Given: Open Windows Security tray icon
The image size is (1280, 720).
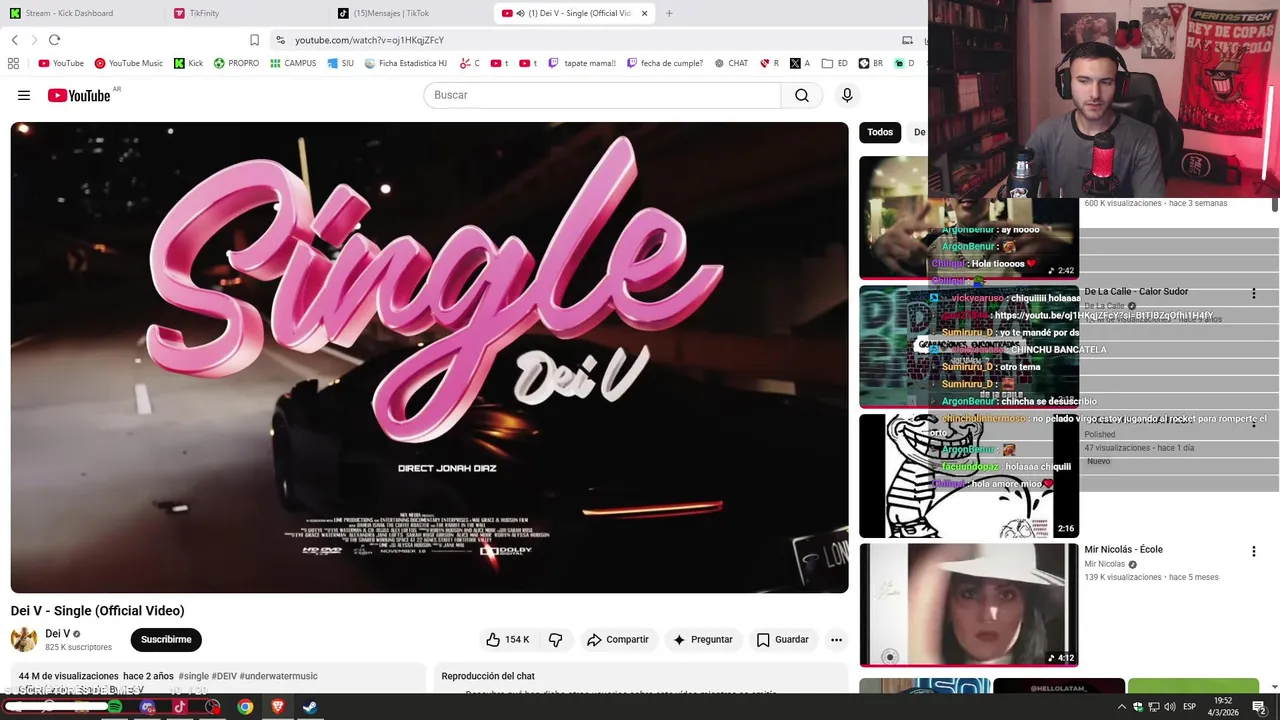Looking at the screenshot, I should pyautogui.click(x=1138, y=707).
